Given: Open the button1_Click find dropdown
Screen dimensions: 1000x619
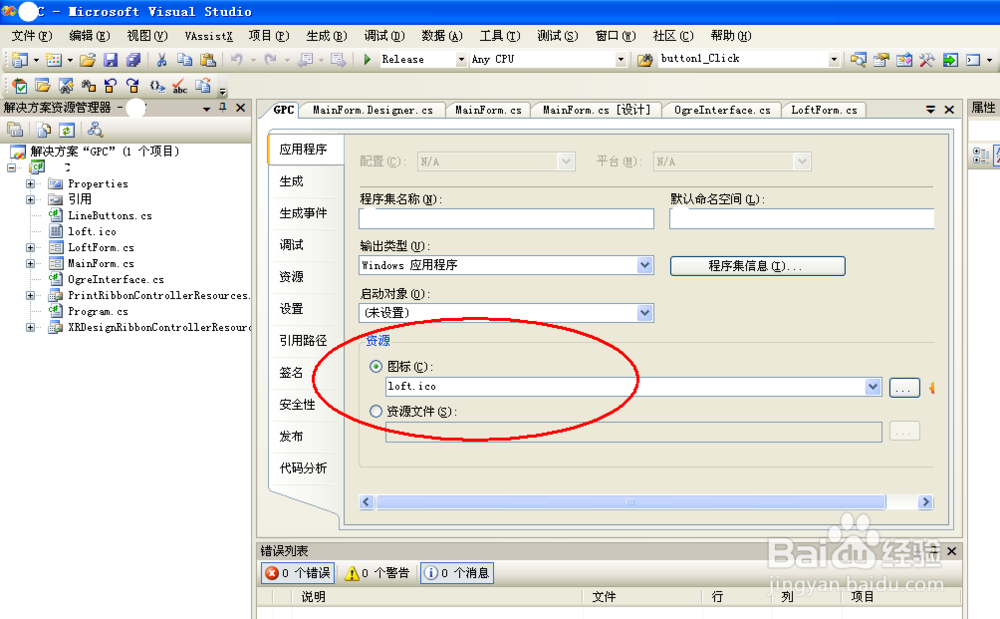Looking at the screenshot, I should (x=834, y=59).
